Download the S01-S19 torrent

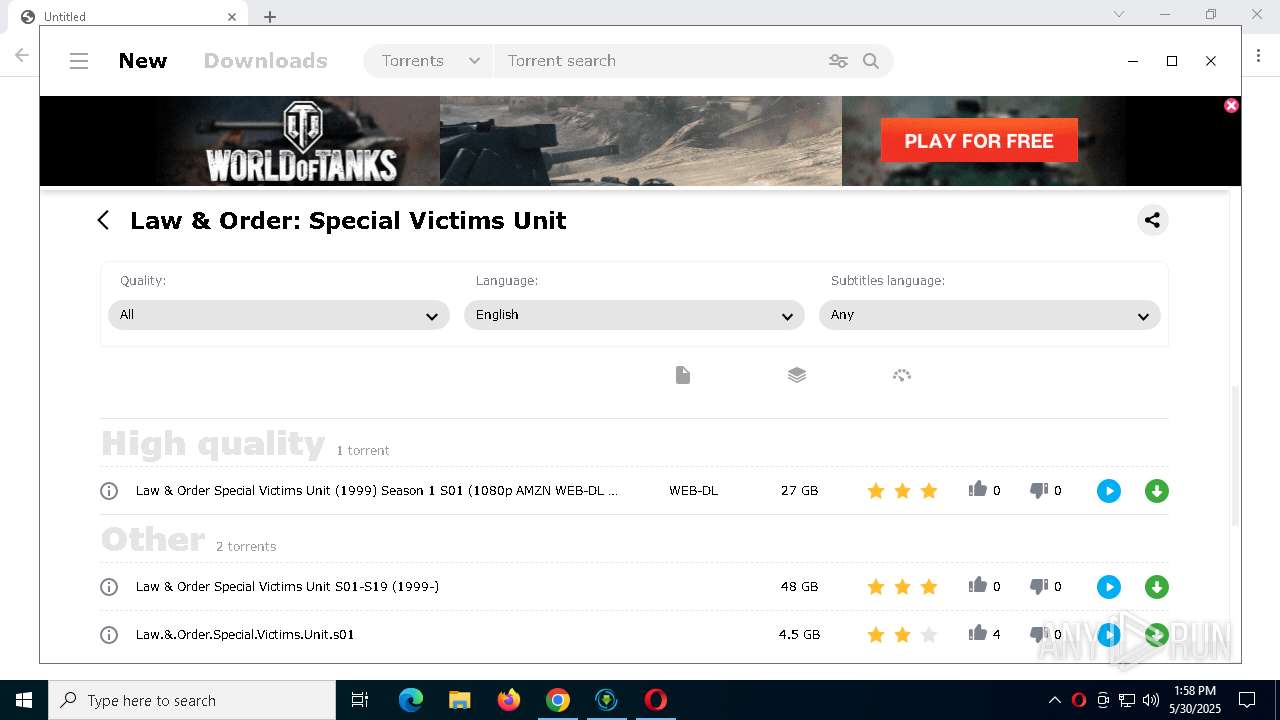(1156, 587)
